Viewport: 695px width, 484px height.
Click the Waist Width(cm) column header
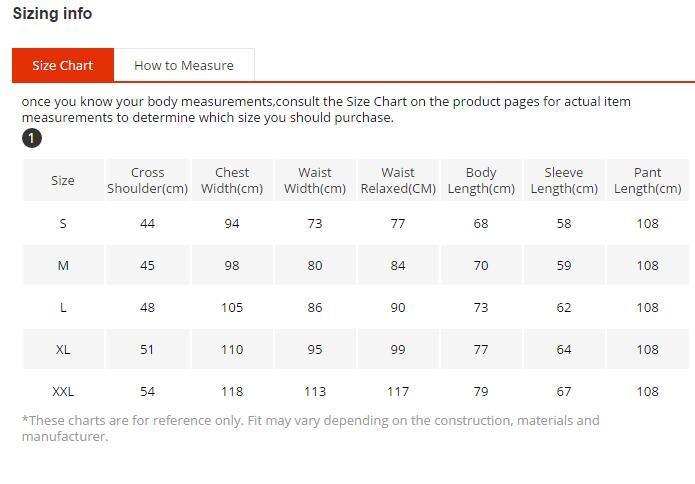(x=315, y=180)
